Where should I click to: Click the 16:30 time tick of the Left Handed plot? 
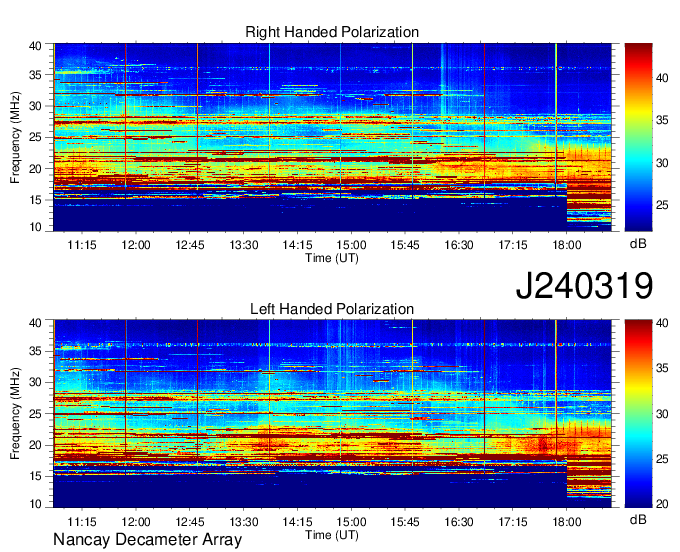pyautogui.click(x=459, y=522)
